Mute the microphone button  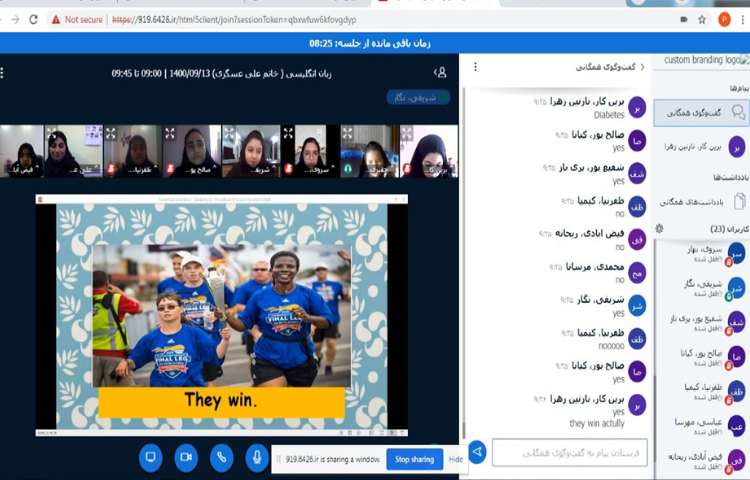(x=256, y=457)
